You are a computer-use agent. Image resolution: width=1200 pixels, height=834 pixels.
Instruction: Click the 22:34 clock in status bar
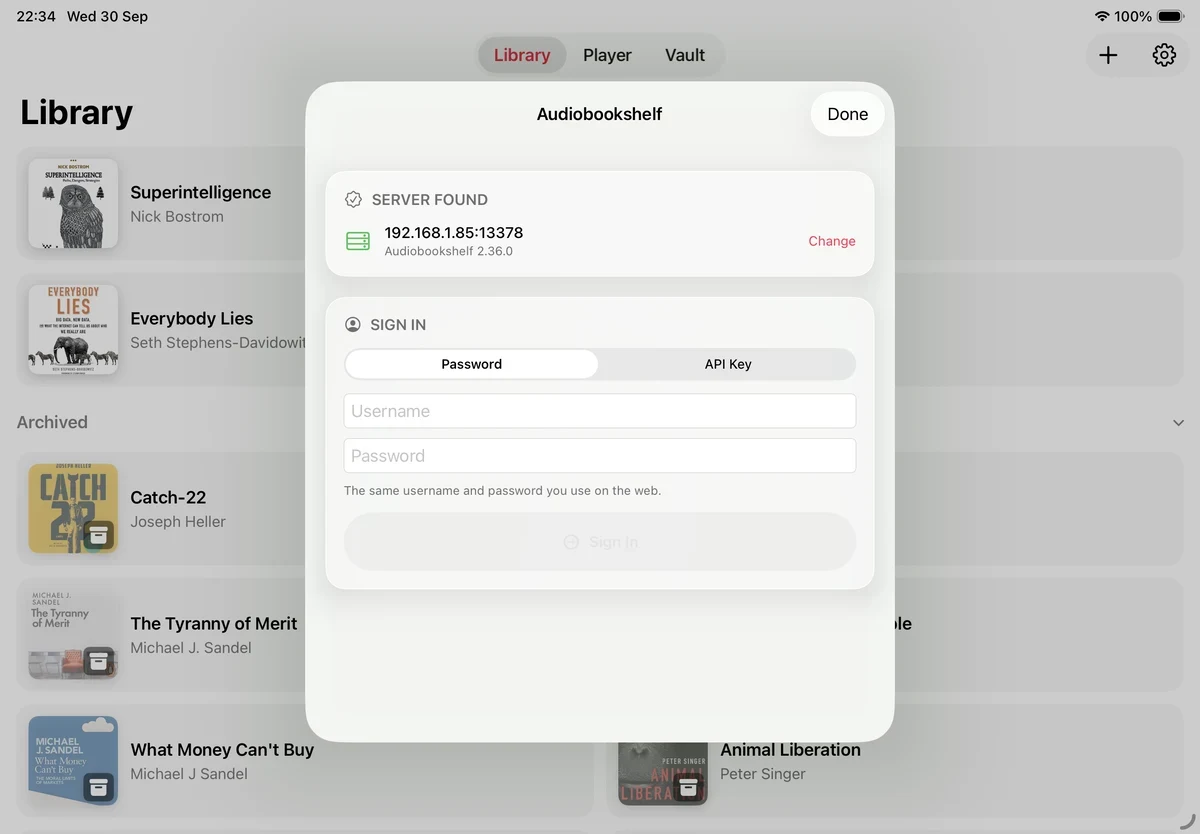[36, 16]
